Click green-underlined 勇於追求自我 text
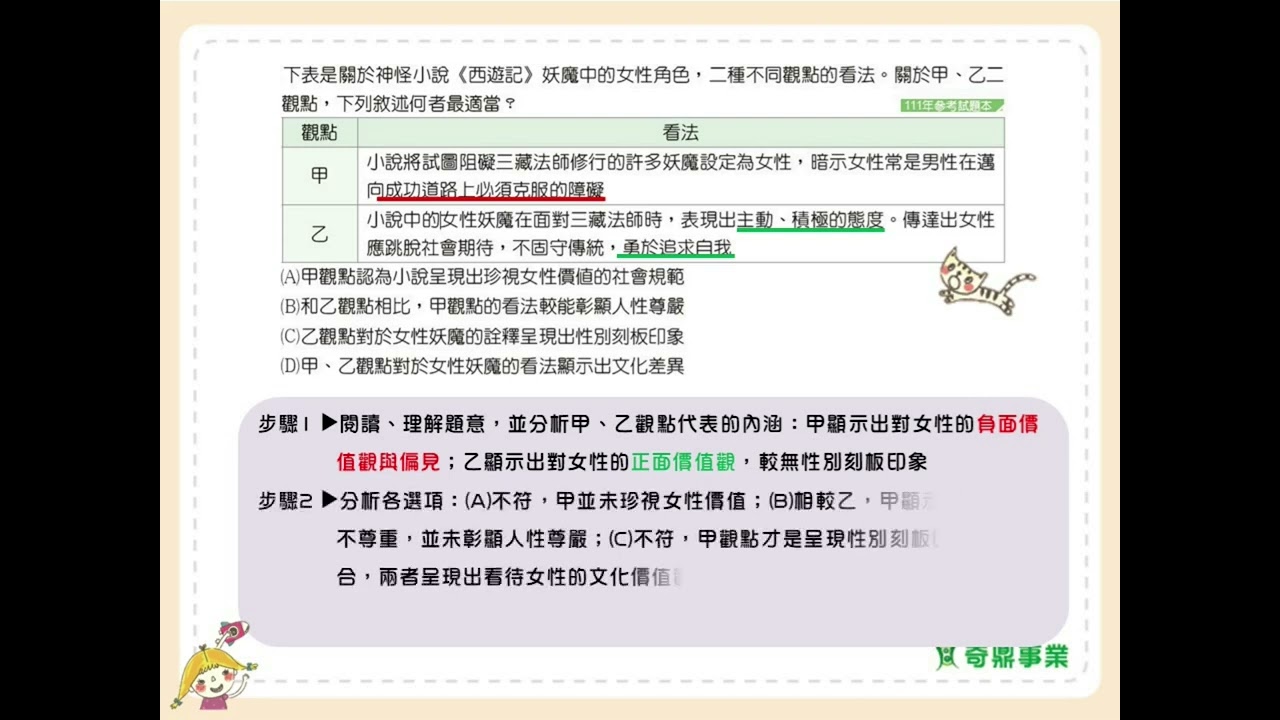1280x720 pixels. coord(677,247)
